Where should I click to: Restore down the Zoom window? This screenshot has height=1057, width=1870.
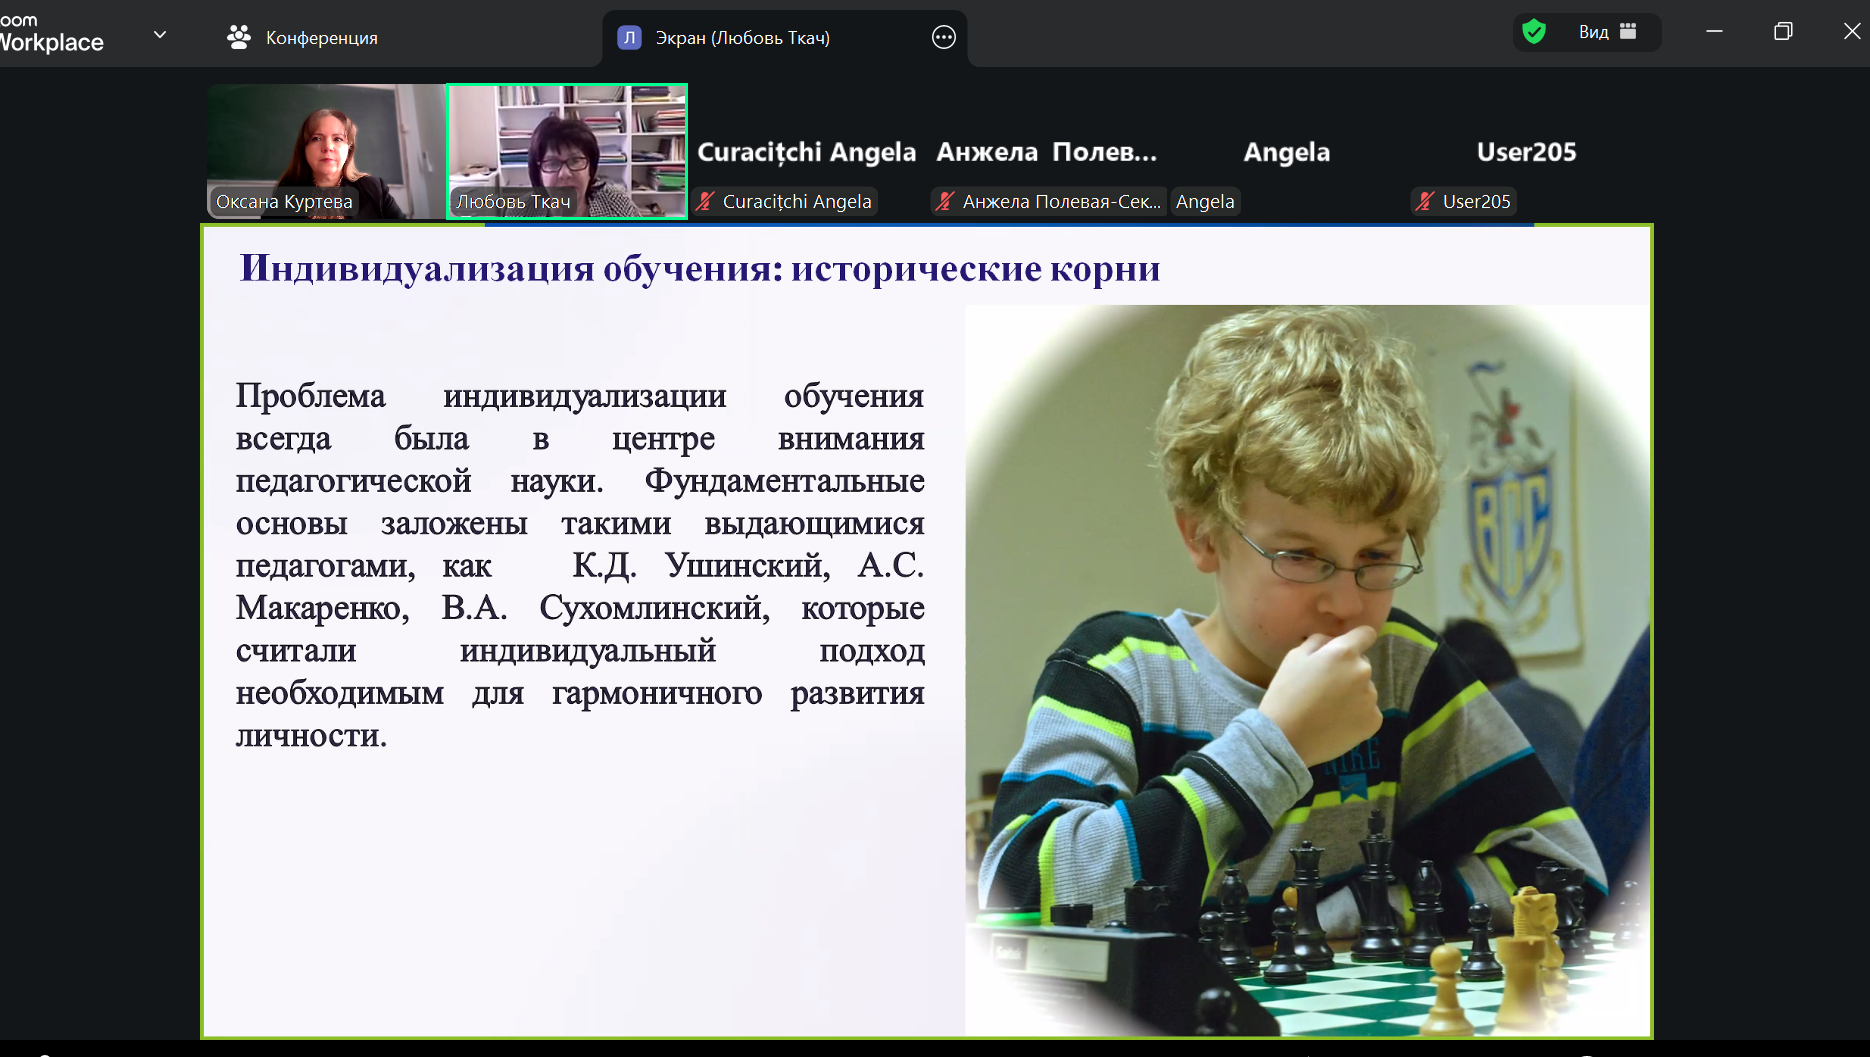click(x=1782, y=32)
